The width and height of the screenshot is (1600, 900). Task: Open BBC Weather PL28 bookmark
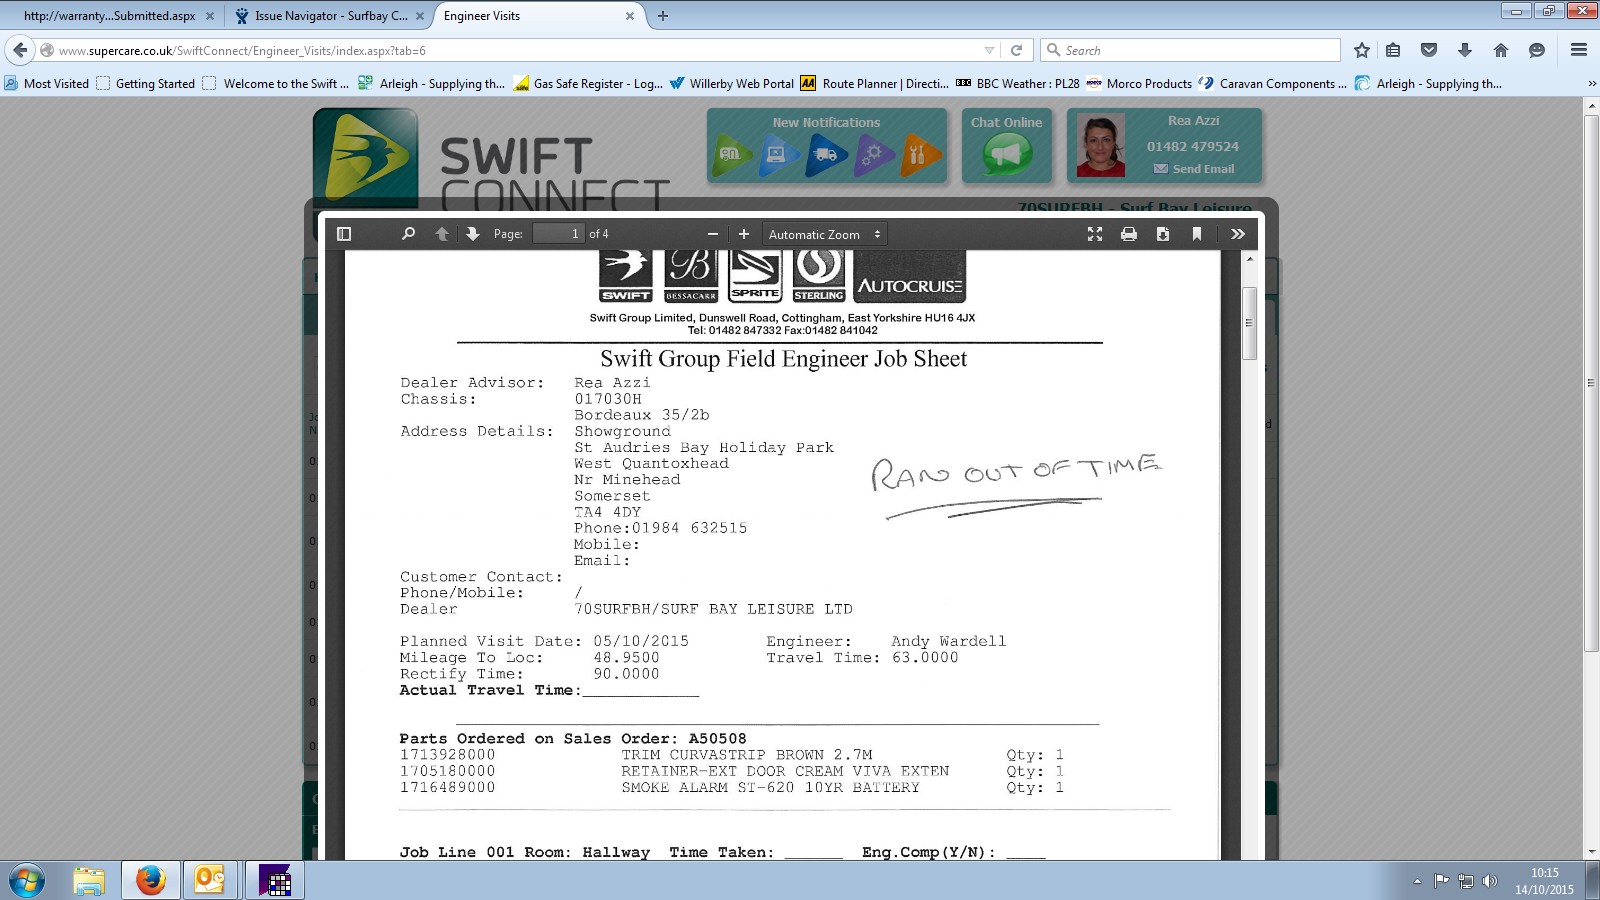(1018, 84)
